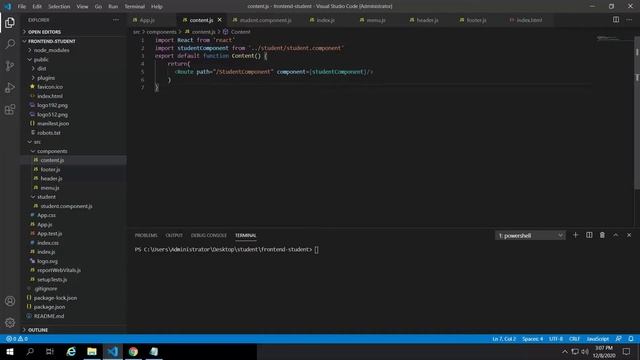This screenshot has width=640, height=360.
Task: Open the Accounts menu icon
Action: point(10,301)
